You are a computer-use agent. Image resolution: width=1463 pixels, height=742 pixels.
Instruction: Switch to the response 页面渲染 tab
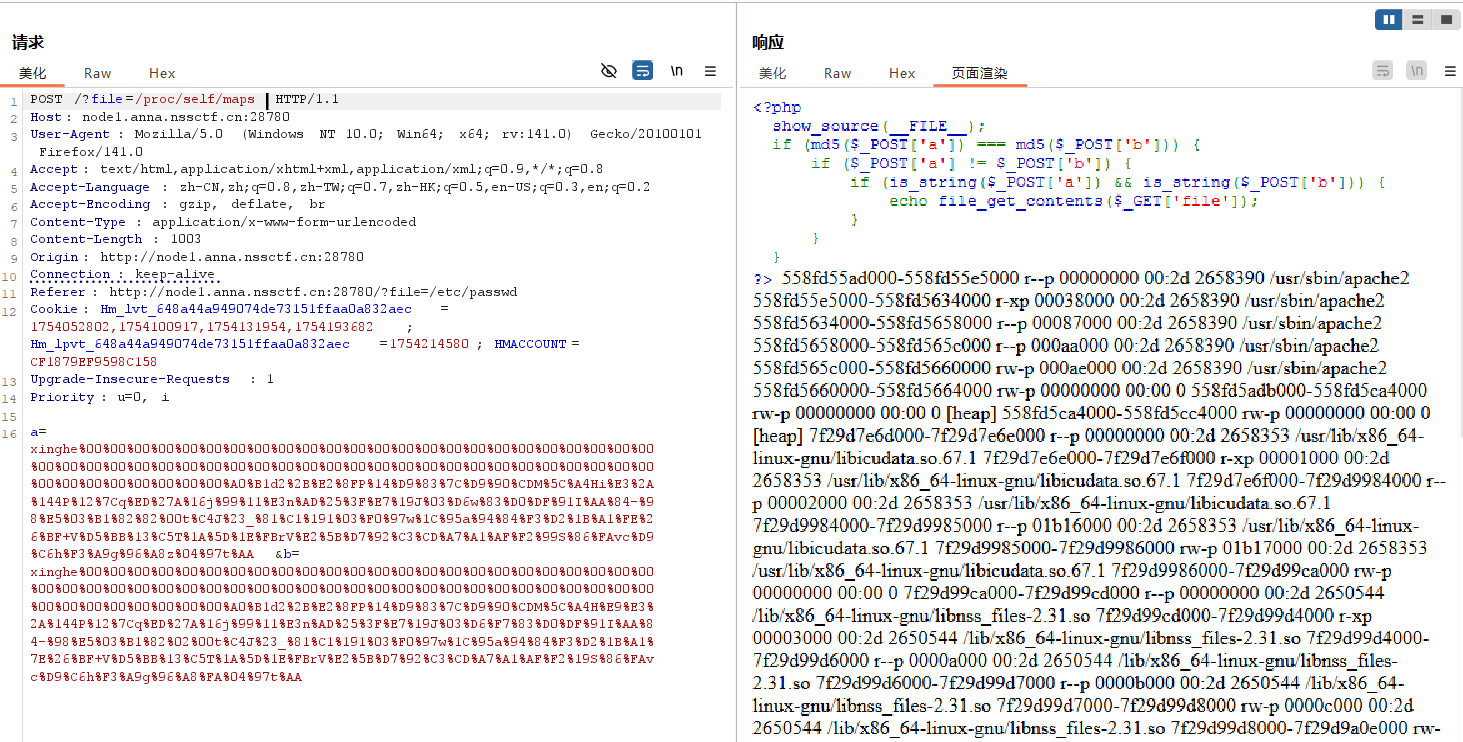979,73
